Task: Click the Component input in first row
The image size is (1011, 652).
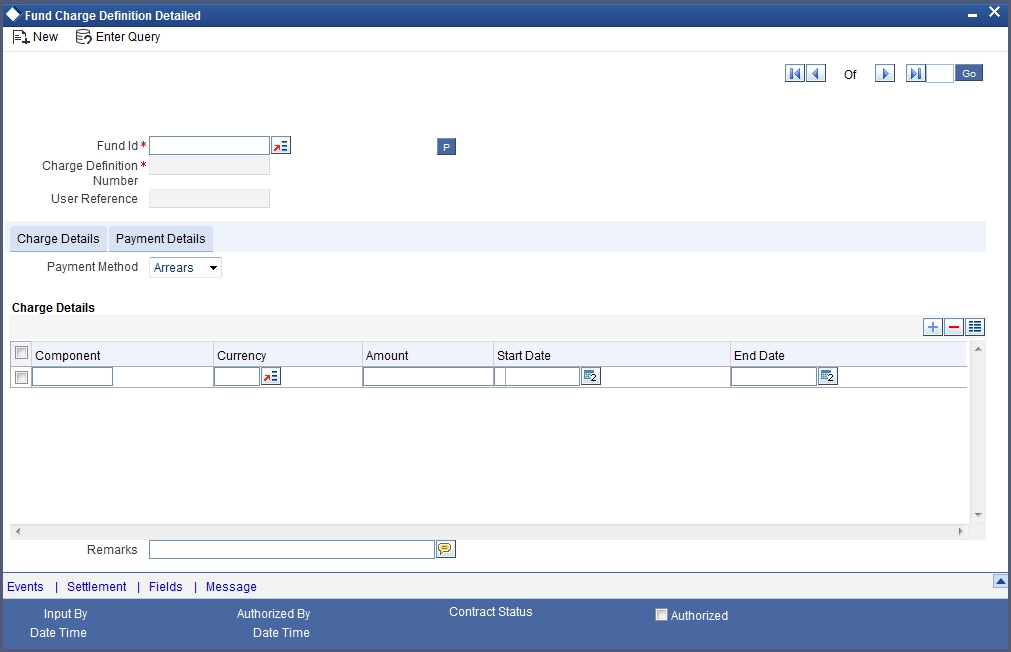Action: click(x=72, y=377)
